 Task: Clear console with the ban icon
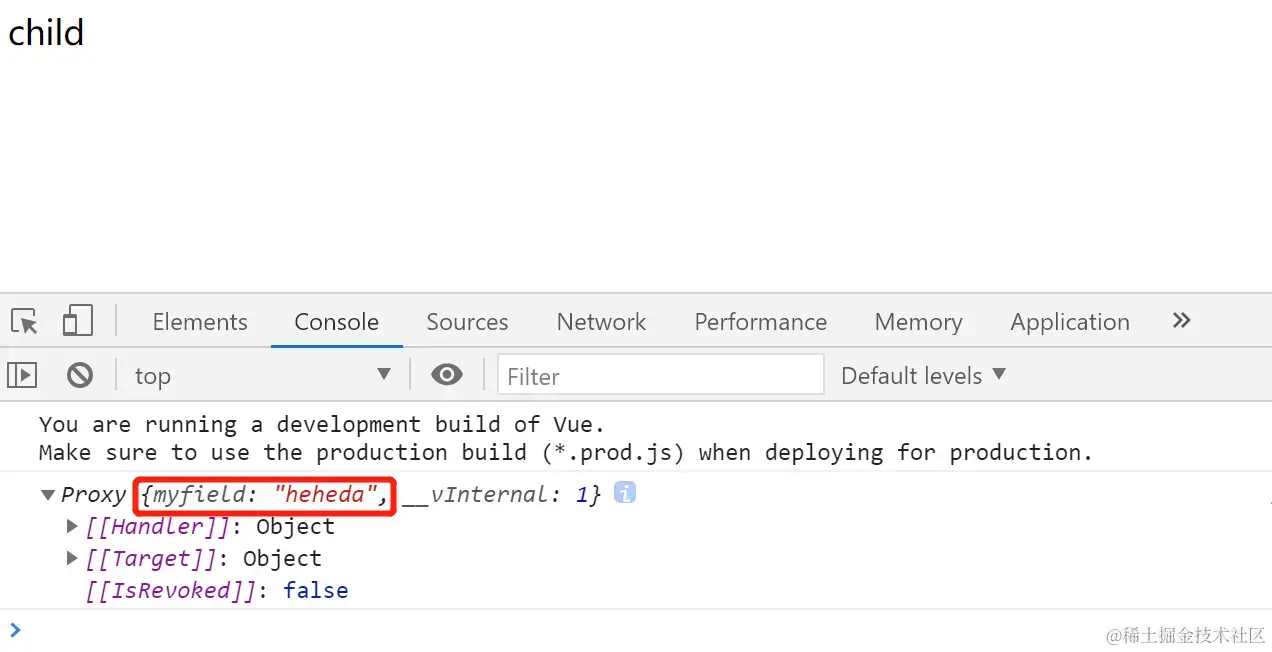[x=80, y=375]
